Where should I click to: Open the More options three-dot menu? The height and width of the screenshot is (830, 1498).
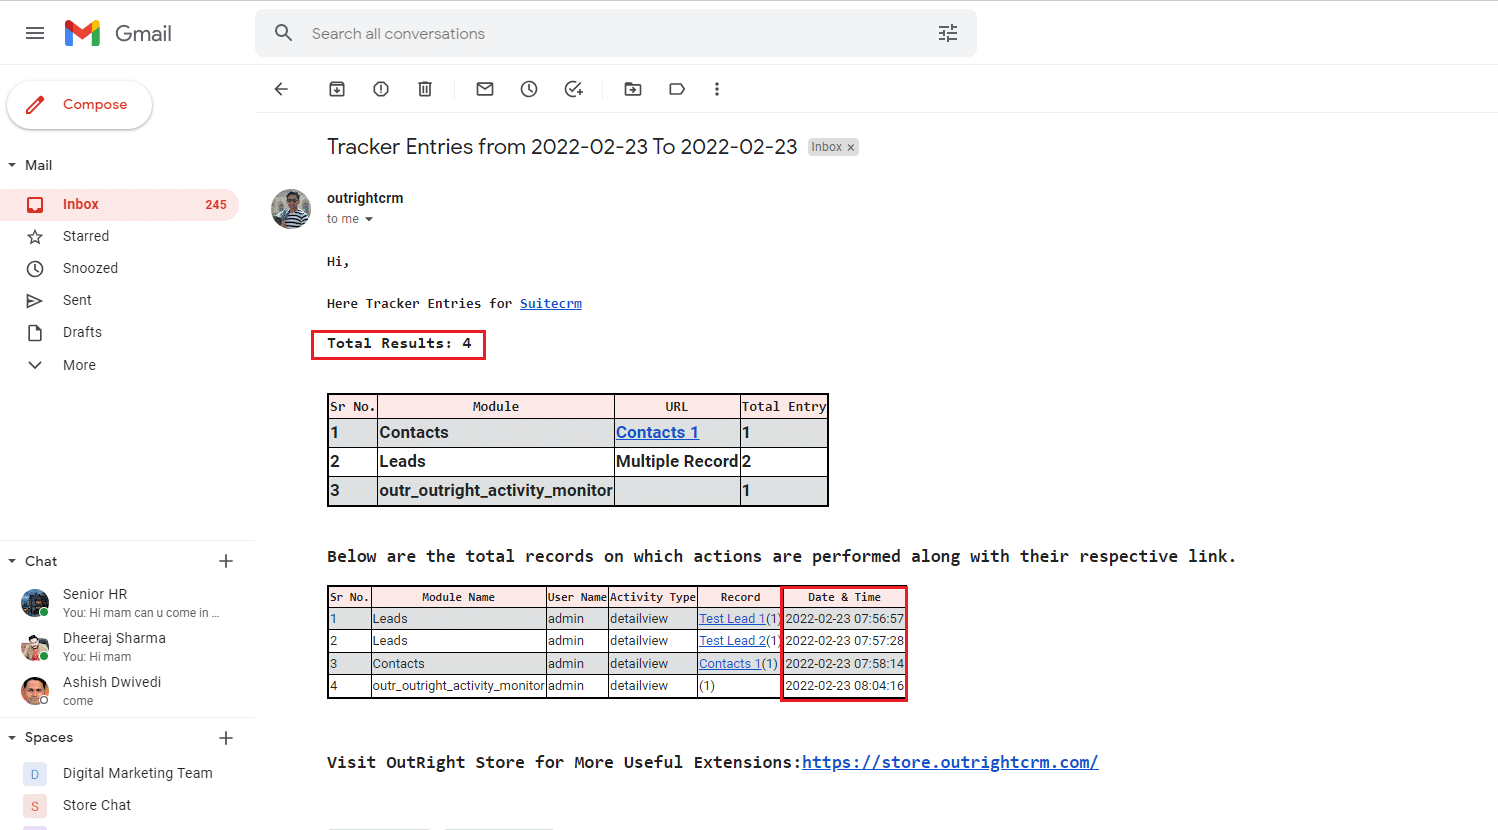[717, 89]
